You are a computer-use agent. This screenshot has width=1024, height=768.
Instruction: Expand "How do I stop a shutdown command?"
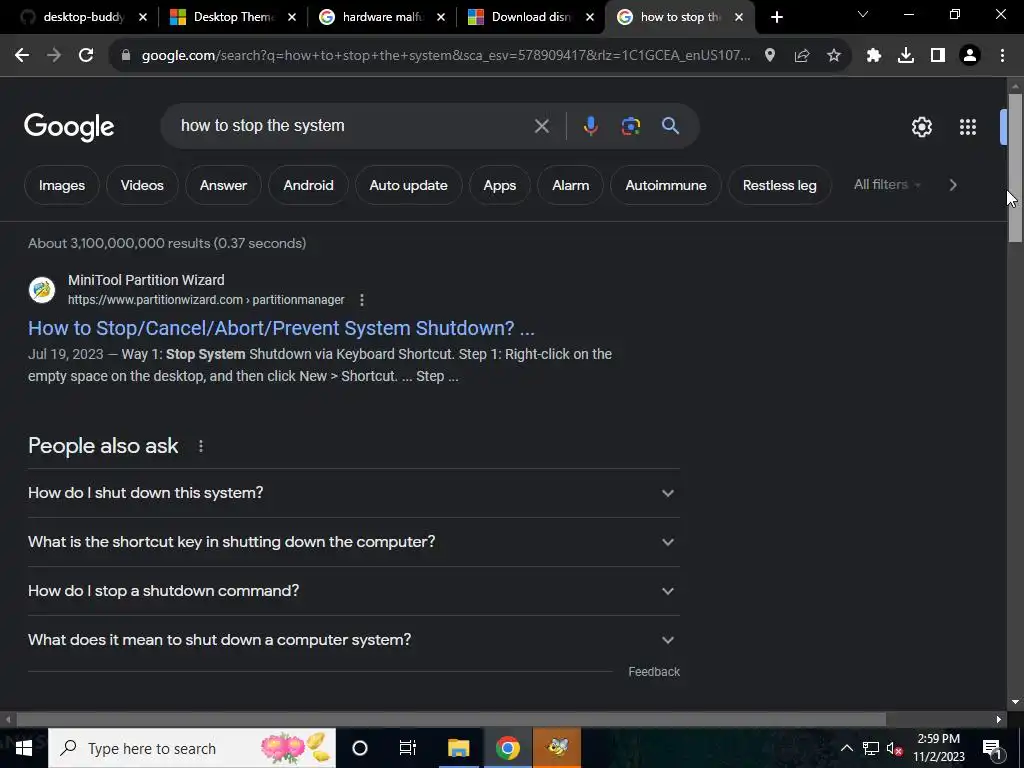354,591
